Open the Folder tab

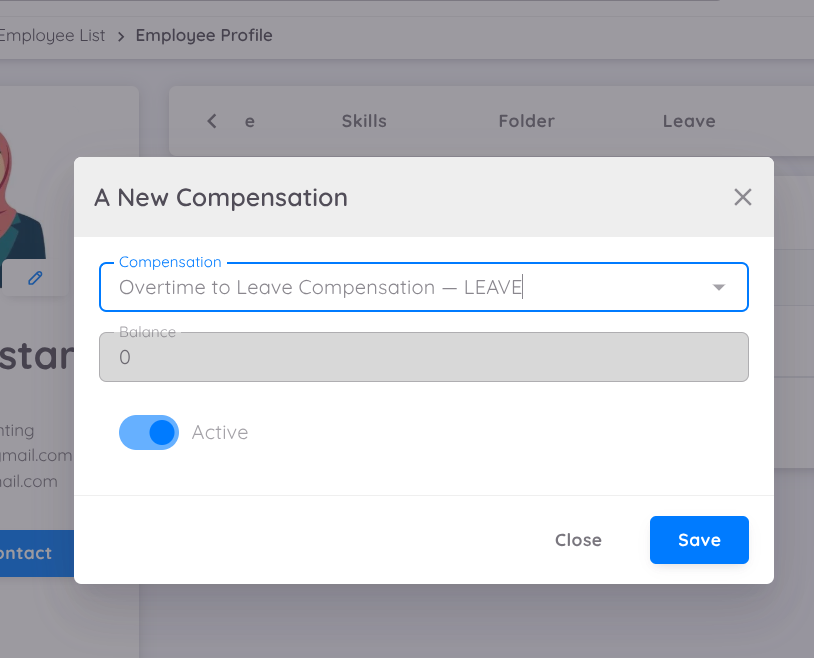coord(526,120)
